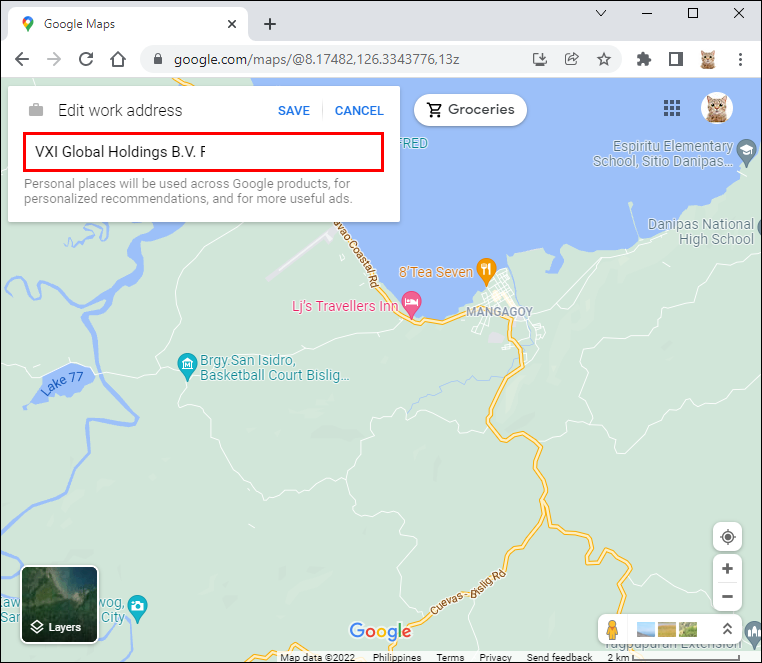Image resolution: width=762 pixels, height=663 pixels.
Task: Close the Google Maps tab
Action: coord(232,24)
